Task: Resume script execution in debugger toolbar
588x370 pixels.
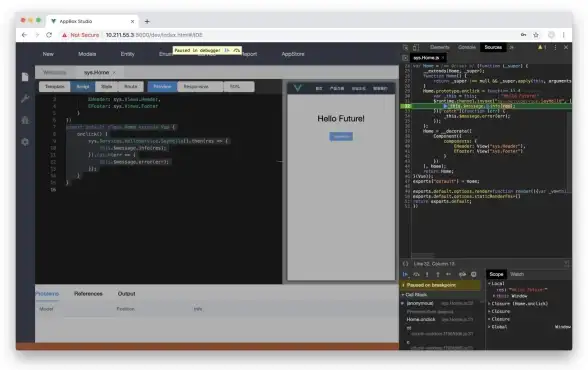Action: pos(405,274)
